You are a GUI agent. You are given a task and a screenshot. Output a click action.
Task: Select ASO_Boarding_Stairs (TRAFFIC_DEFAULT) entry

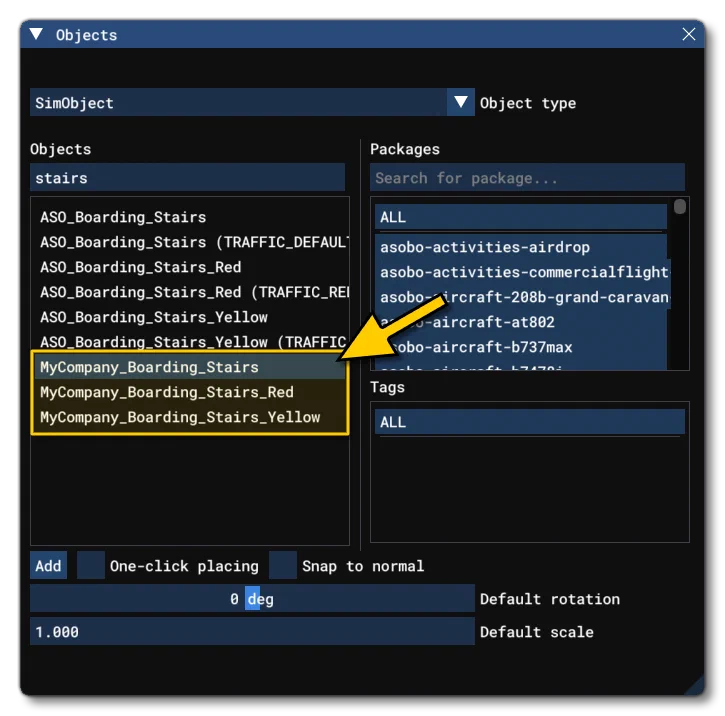[190, 242]
